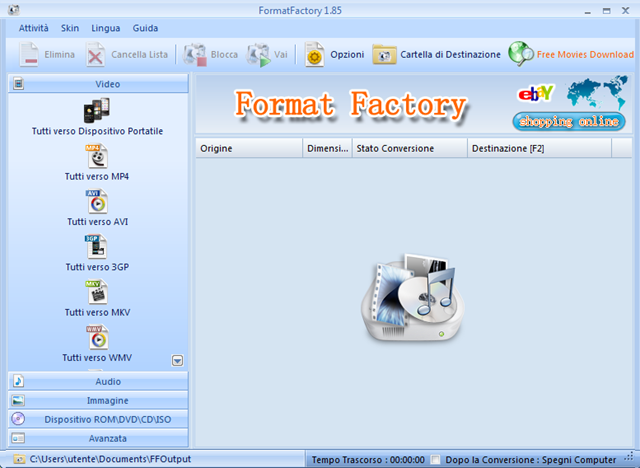Select the Tutti verso 3GP icon

coord(96,246)
